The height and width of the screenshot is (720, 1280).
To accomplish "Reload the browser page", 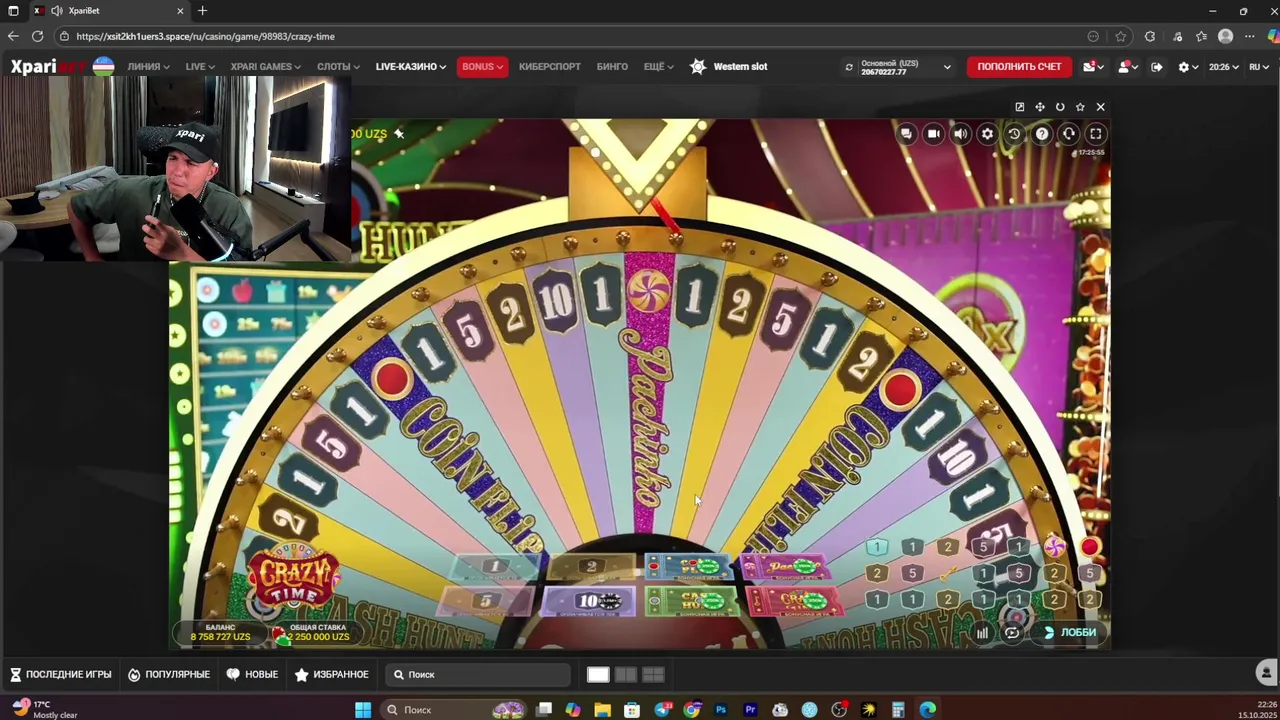I will pos(37,36).
